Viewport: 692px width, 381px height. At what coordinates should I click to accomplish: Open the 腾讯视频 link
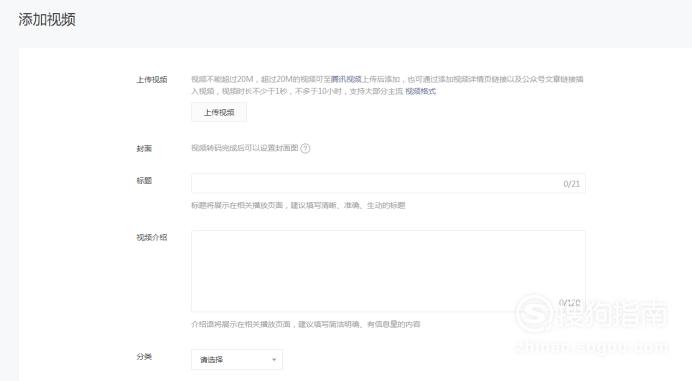(x=346, y=79)
